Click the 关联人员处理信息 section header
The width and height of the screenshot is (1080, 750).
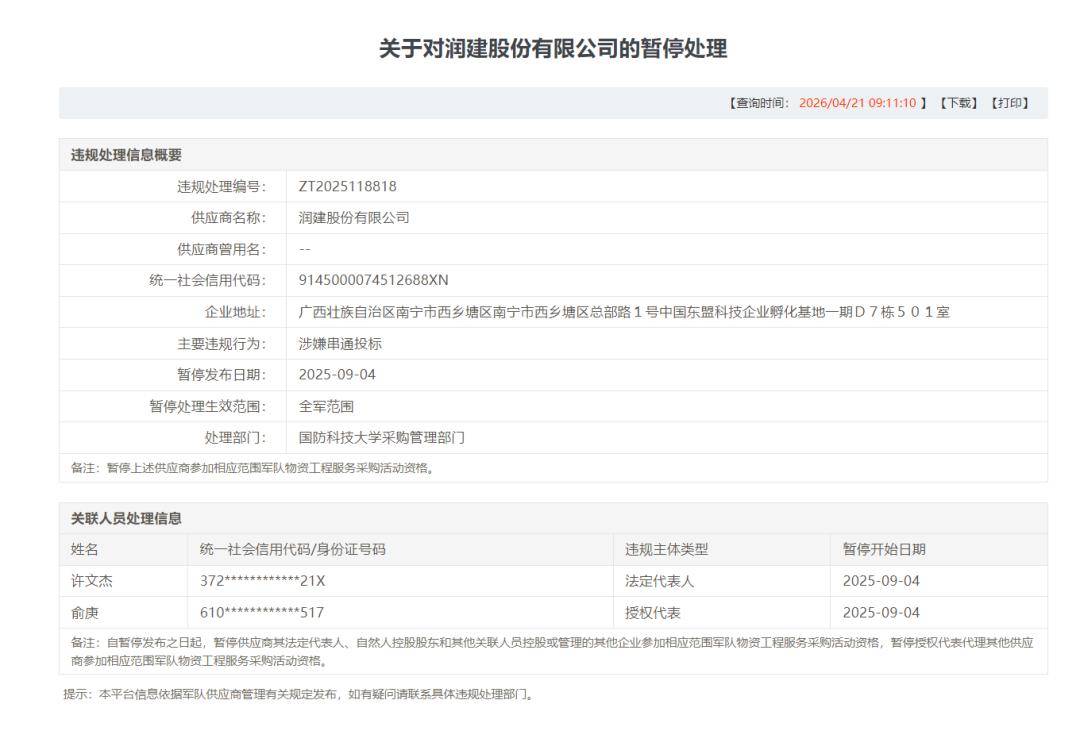tap(126, 518)
